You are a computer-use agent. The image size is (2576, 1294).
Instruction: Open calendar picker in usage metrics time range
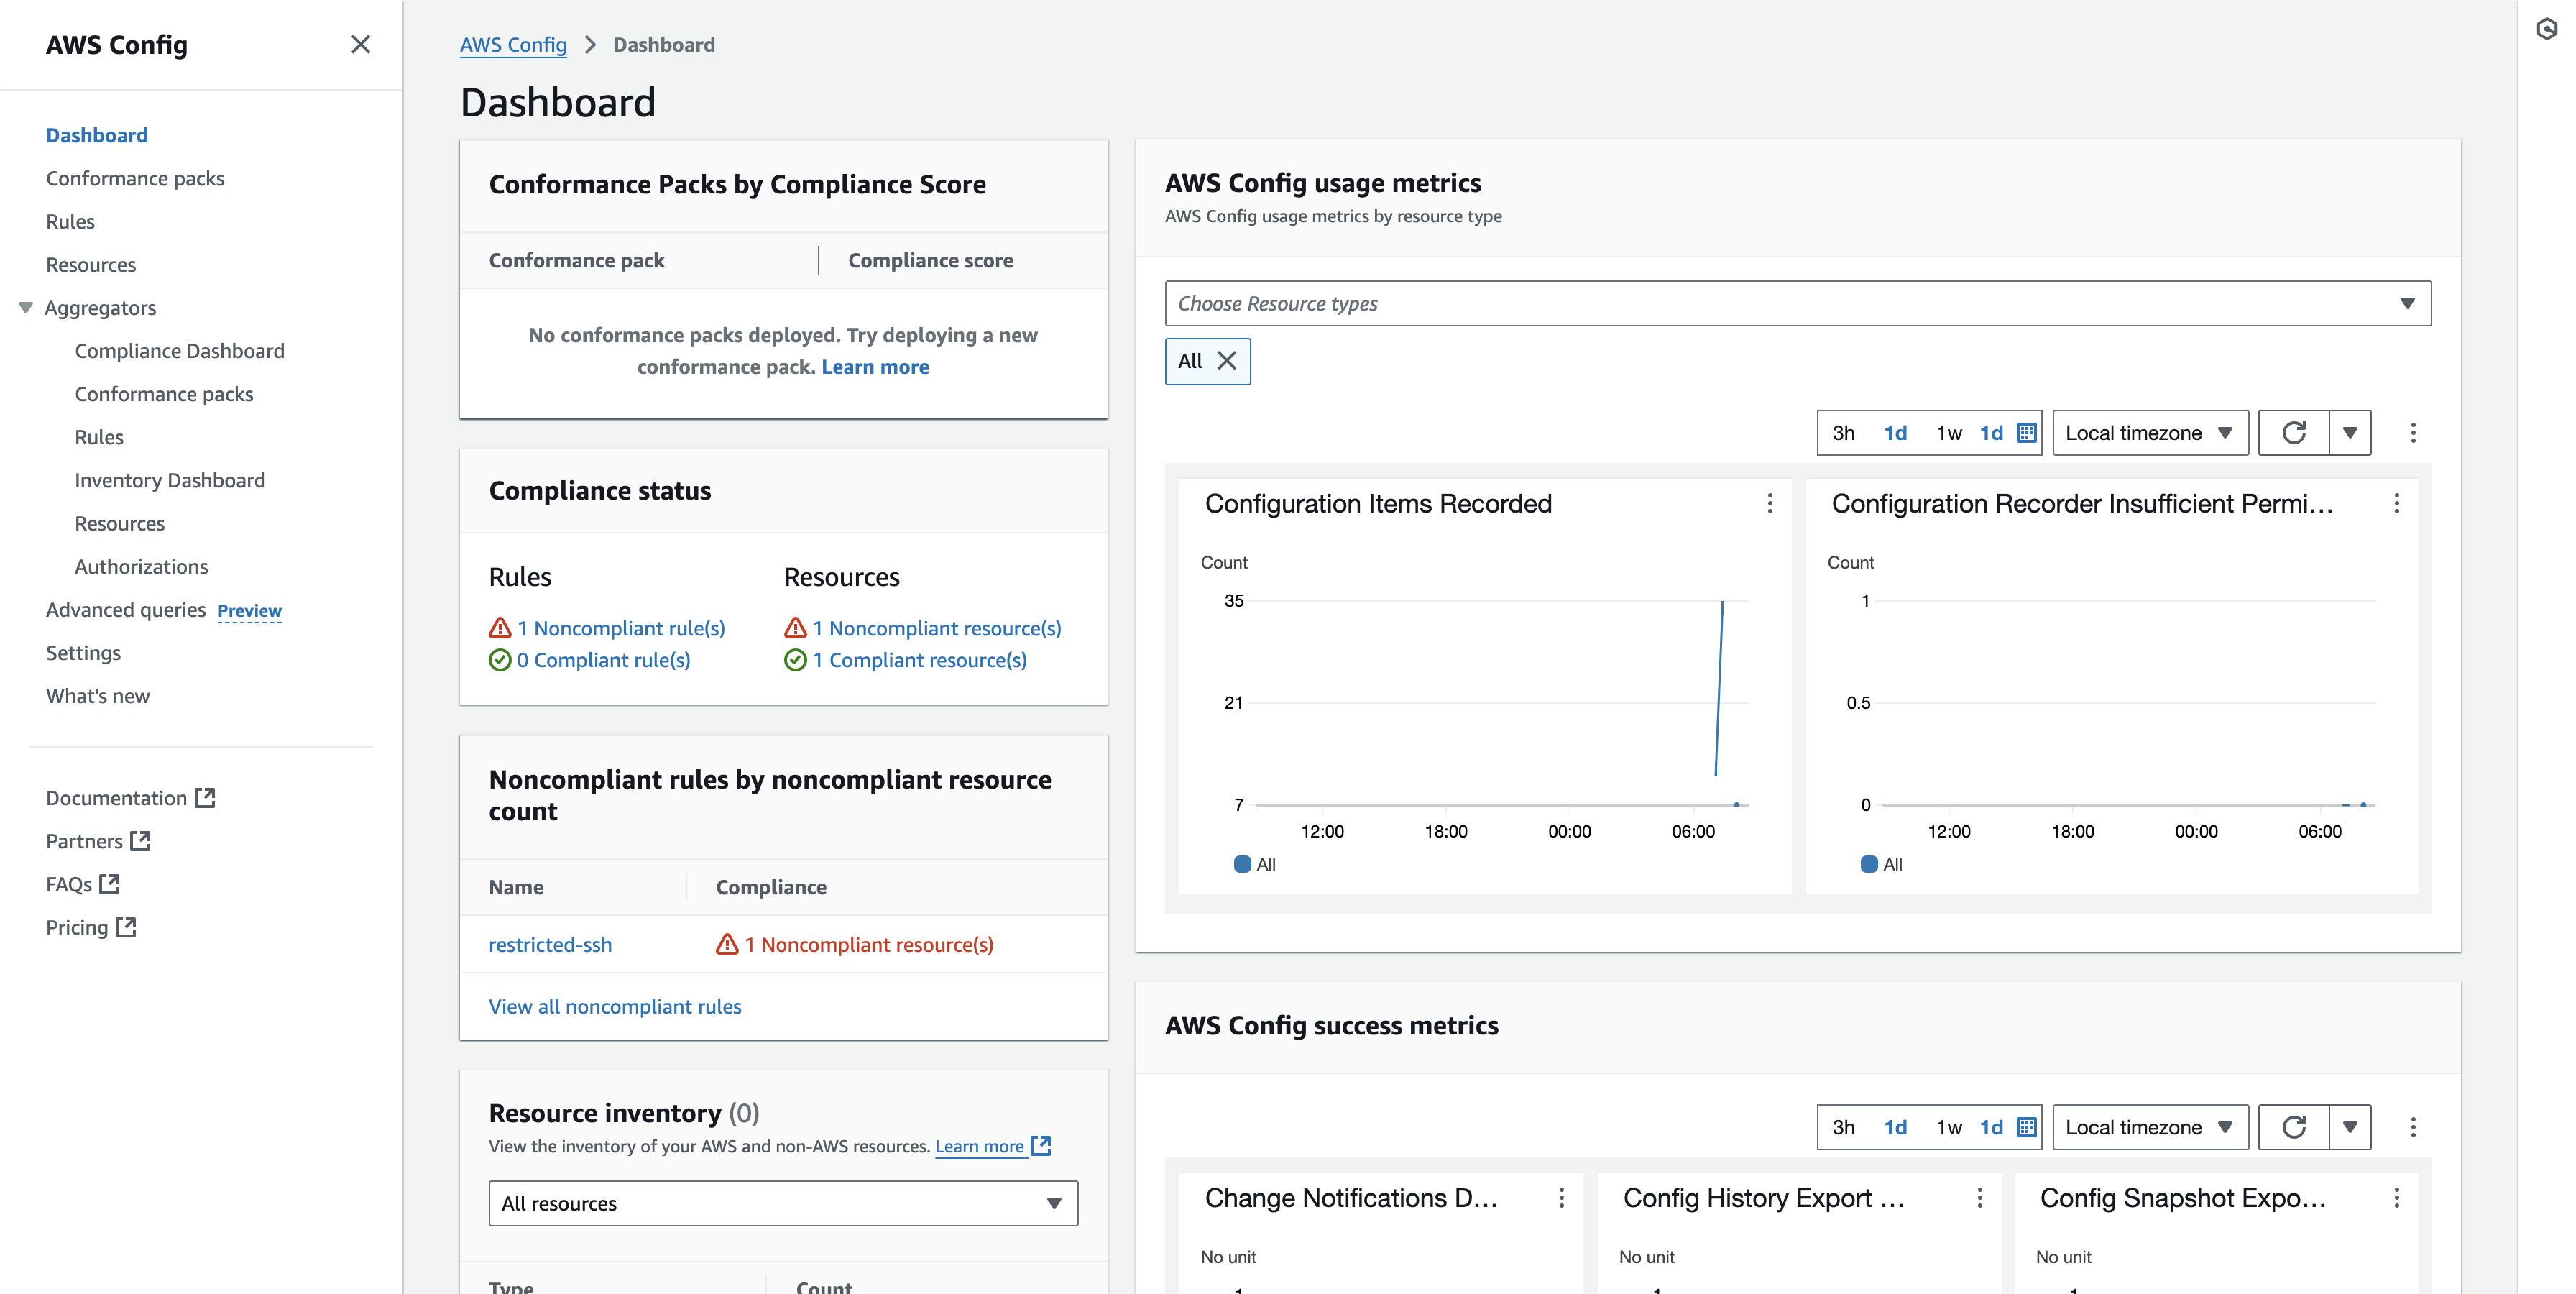(2026, 433)
